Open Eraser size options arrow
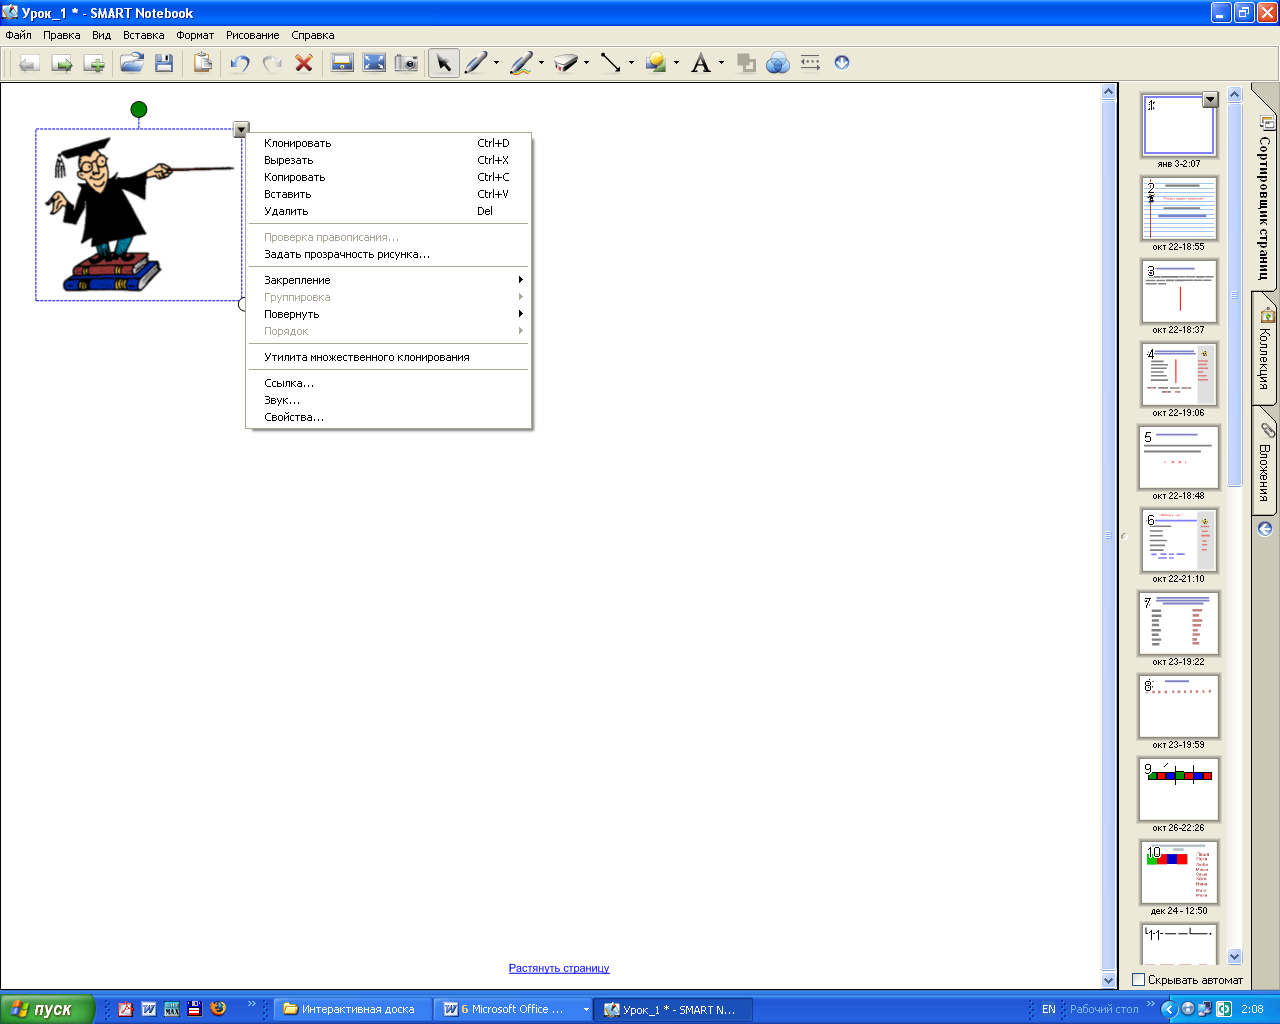The width and height of the screenshot is (1280, 1024). [586, 63]
